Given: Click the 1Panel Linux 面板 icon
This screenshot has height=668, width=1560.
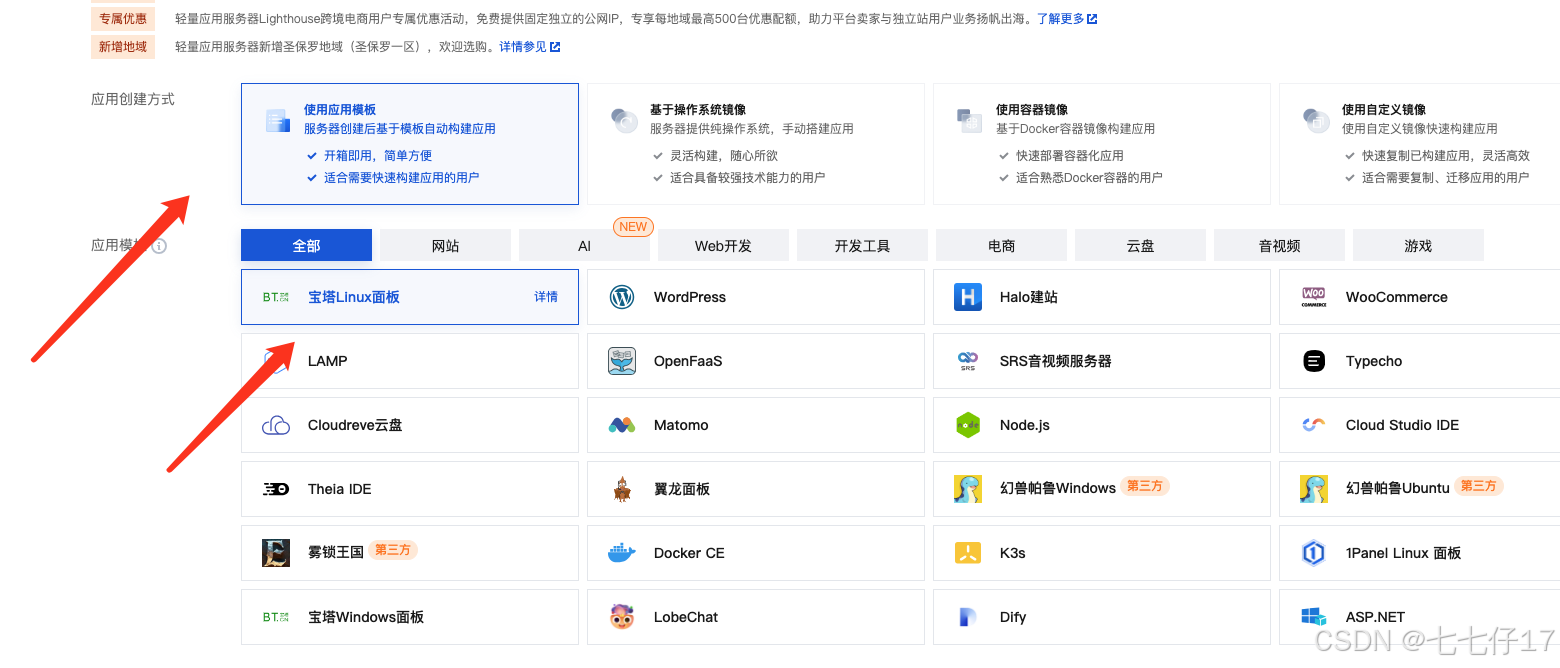Looking at the screenshot, I should (x=1314, y=553).
